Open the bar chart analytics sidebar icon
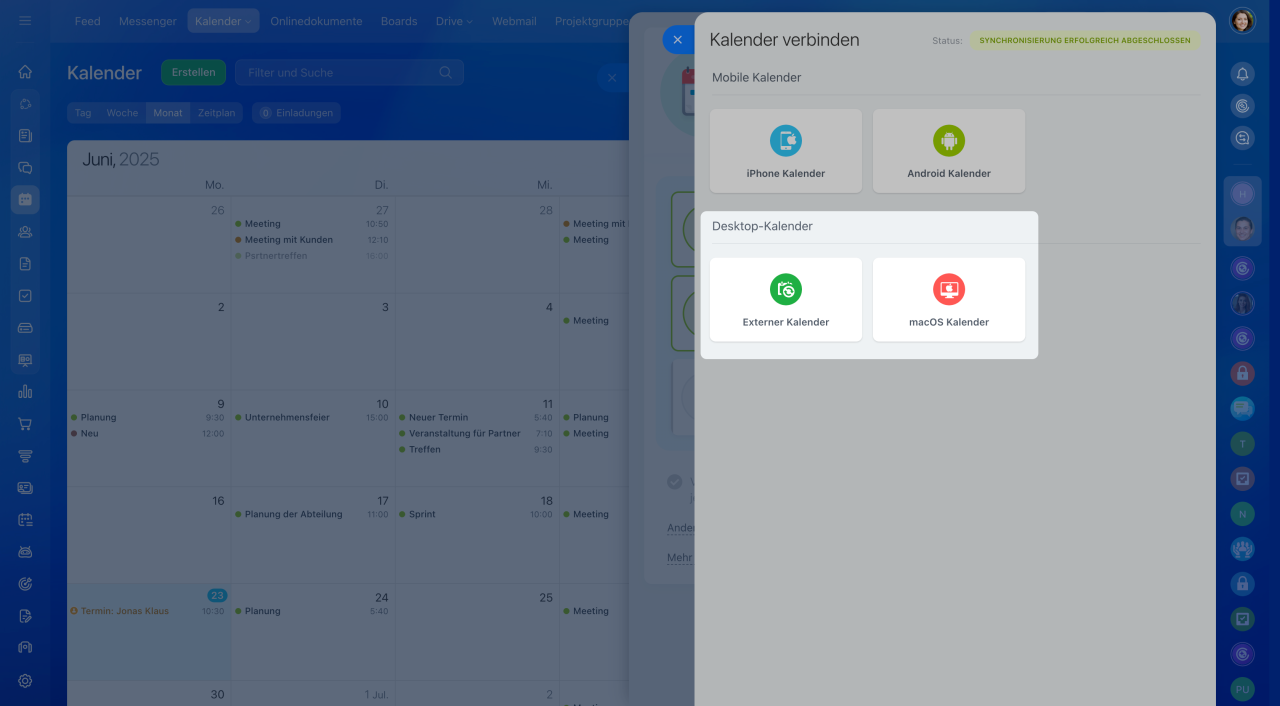The width and height of the screenshot is (1280, 706). (25, 392)
